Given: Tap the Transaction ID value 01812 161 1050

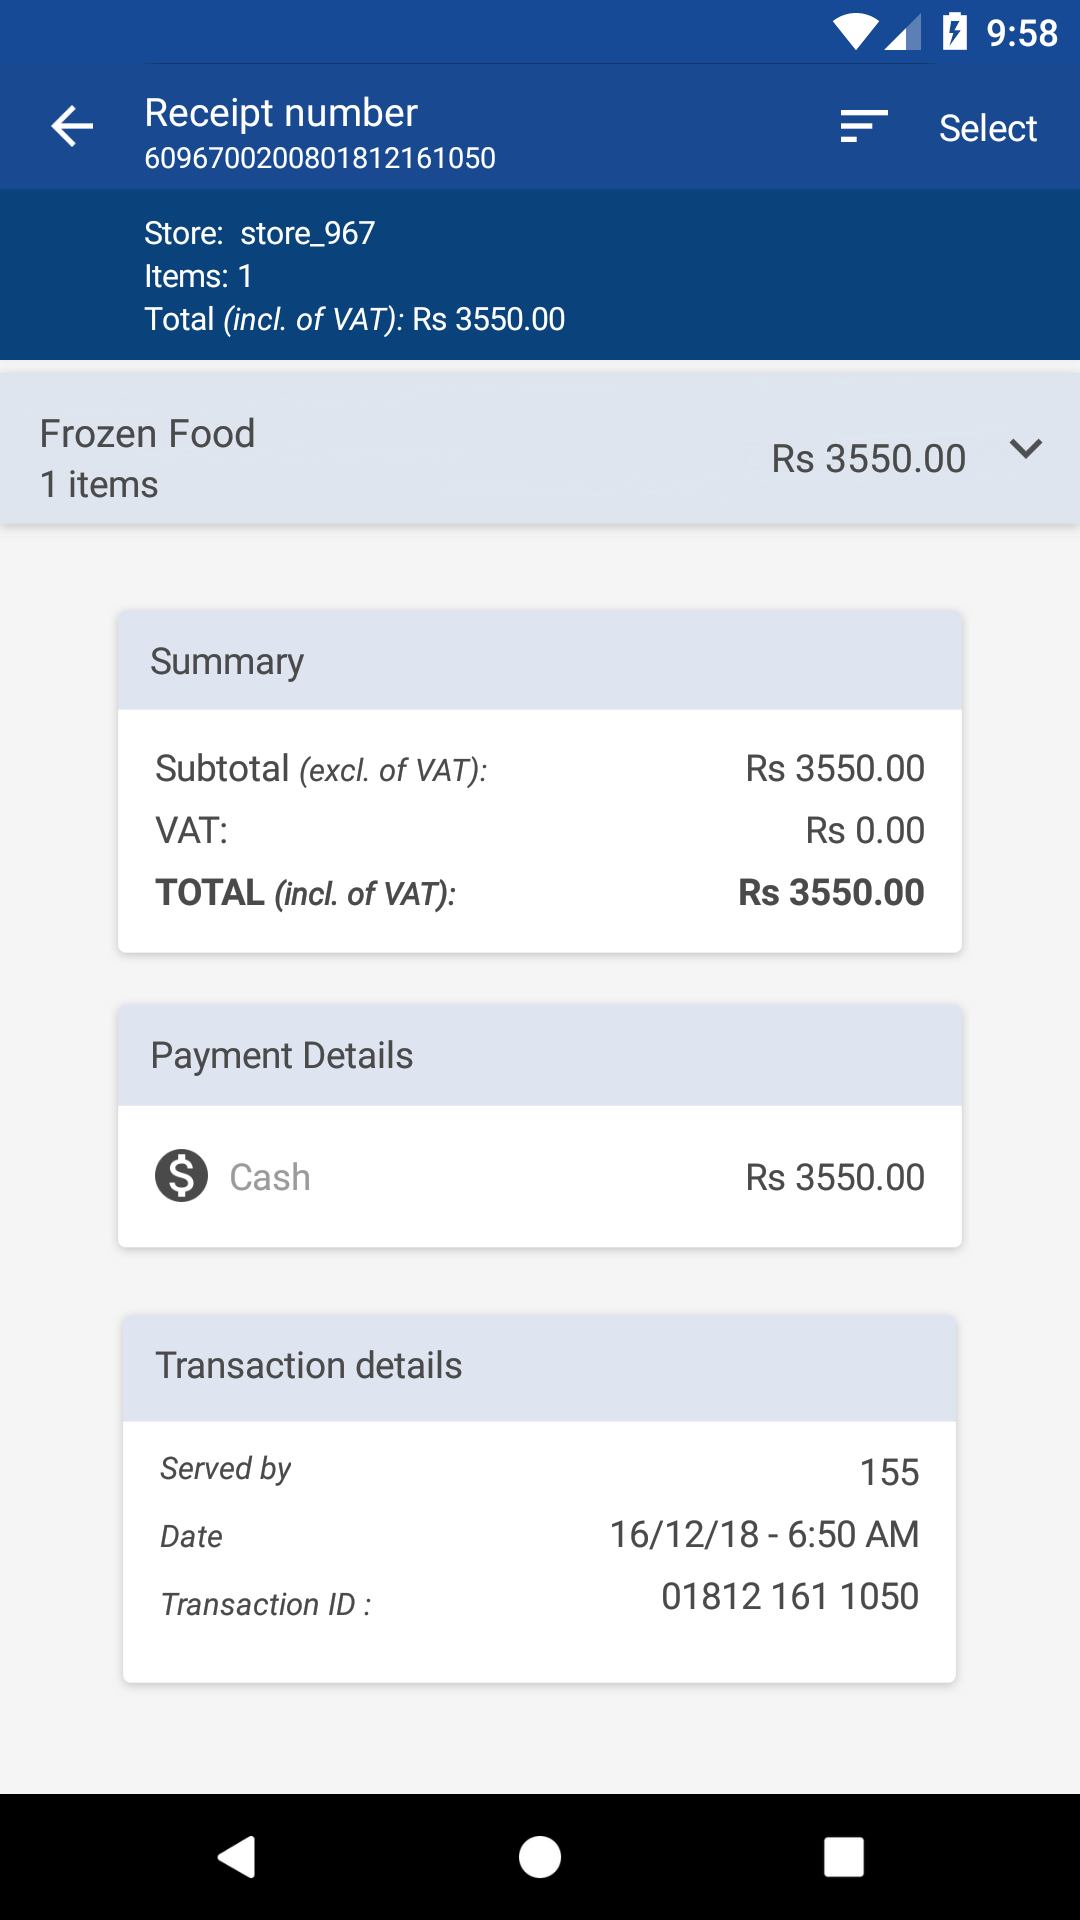Looking at the screenshot, I should [x=790, y=1597].
